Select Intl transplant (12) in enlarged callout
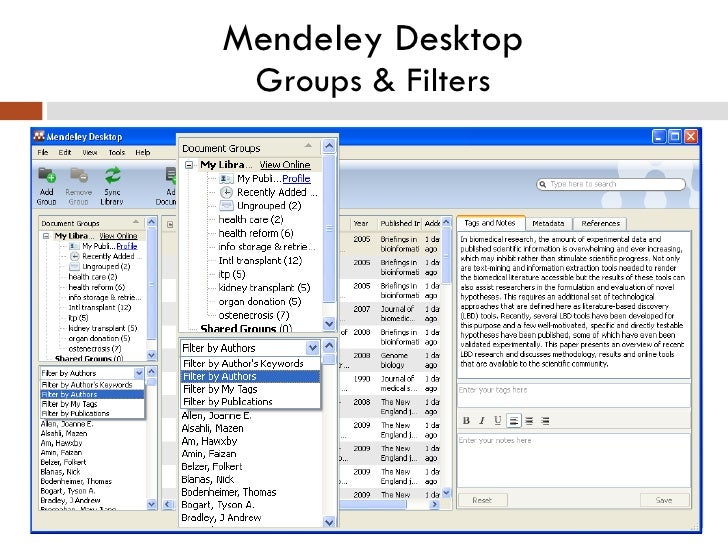The height and width of the screenshot is (546, 728). pyautogui.click(x=260, y=260)
